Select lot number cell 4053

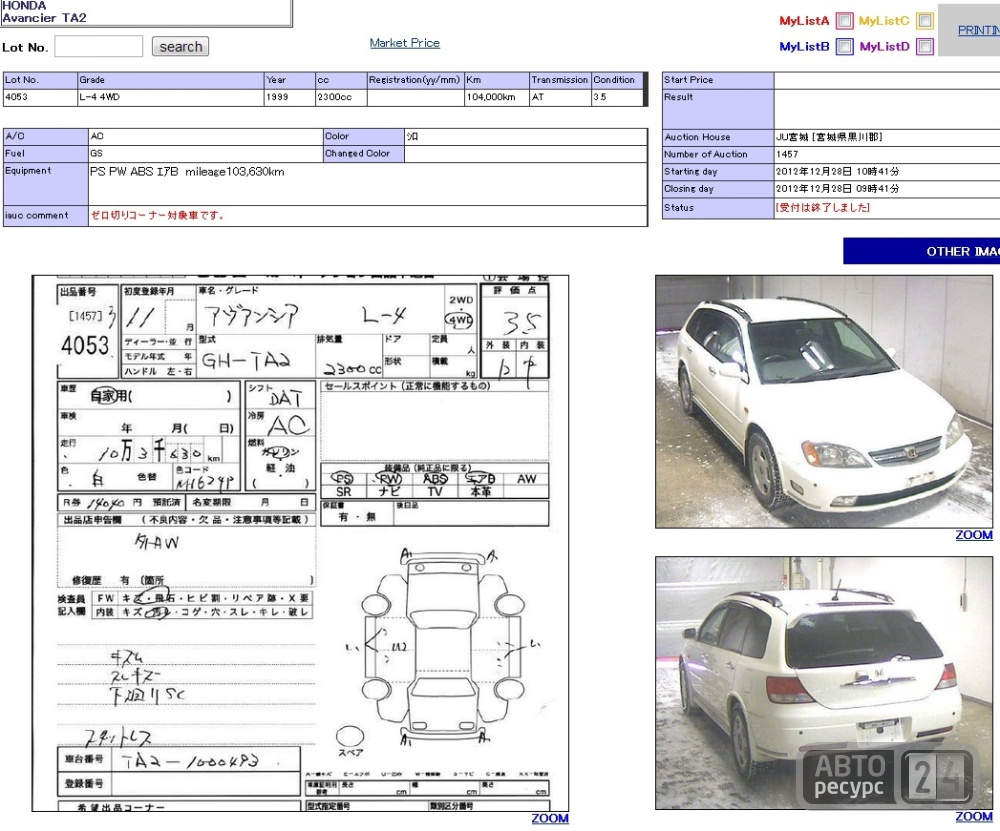point(40,97)
